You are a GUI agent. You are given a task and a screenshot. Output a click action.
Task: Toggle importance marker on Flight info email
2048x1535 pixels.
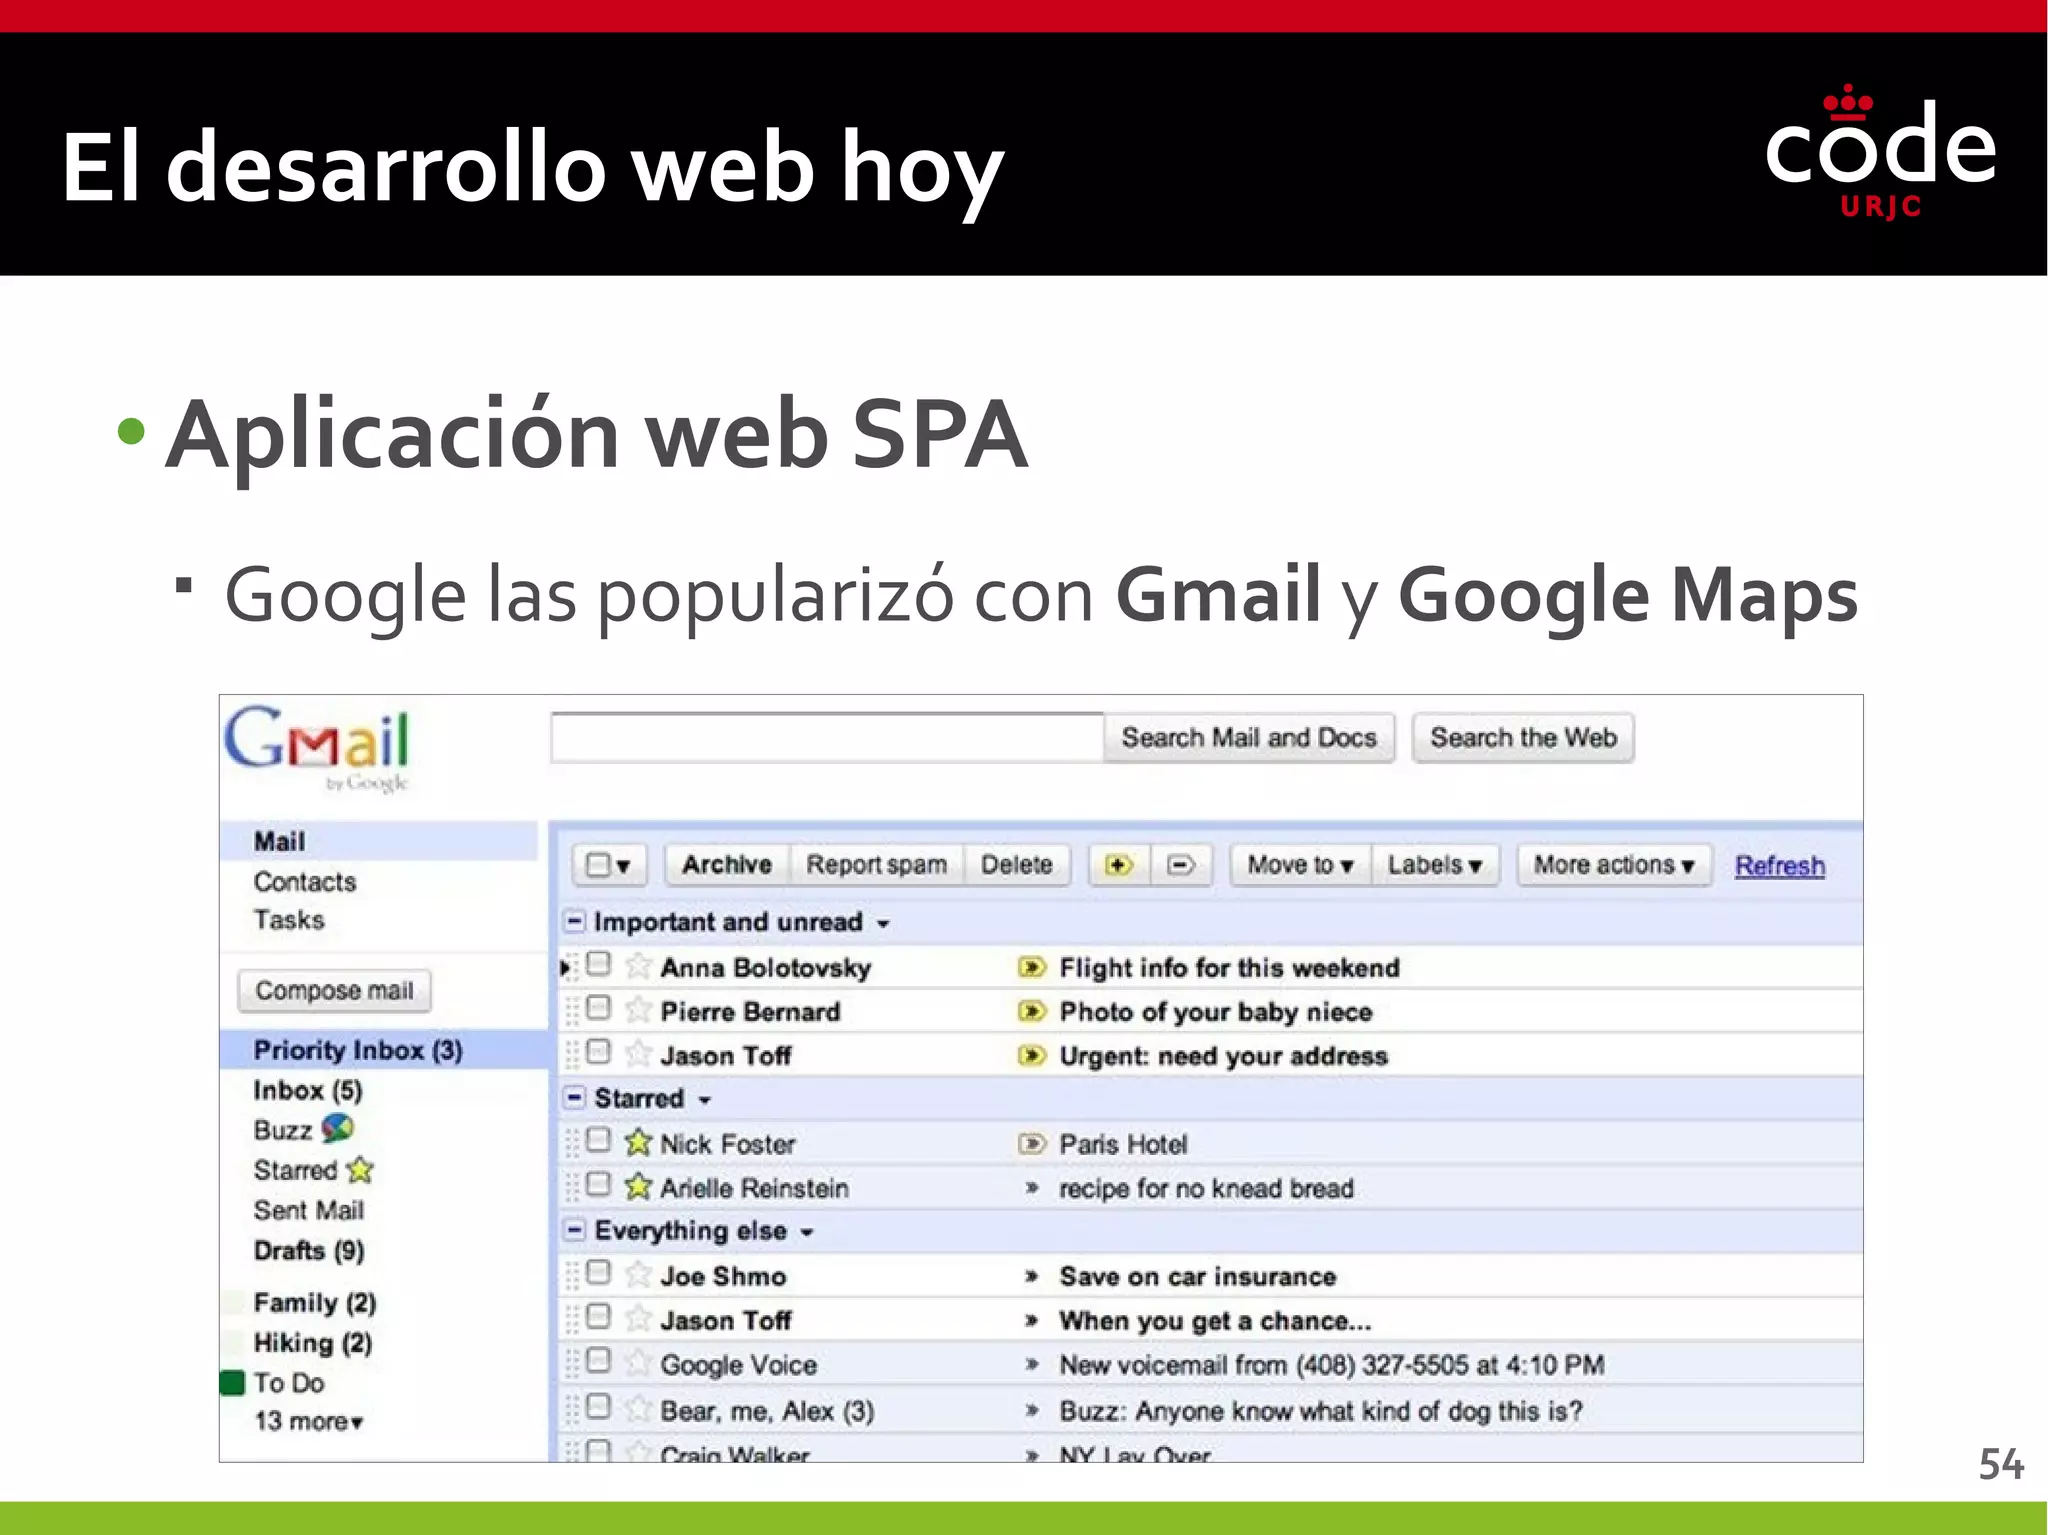[x=1032, y=967]
